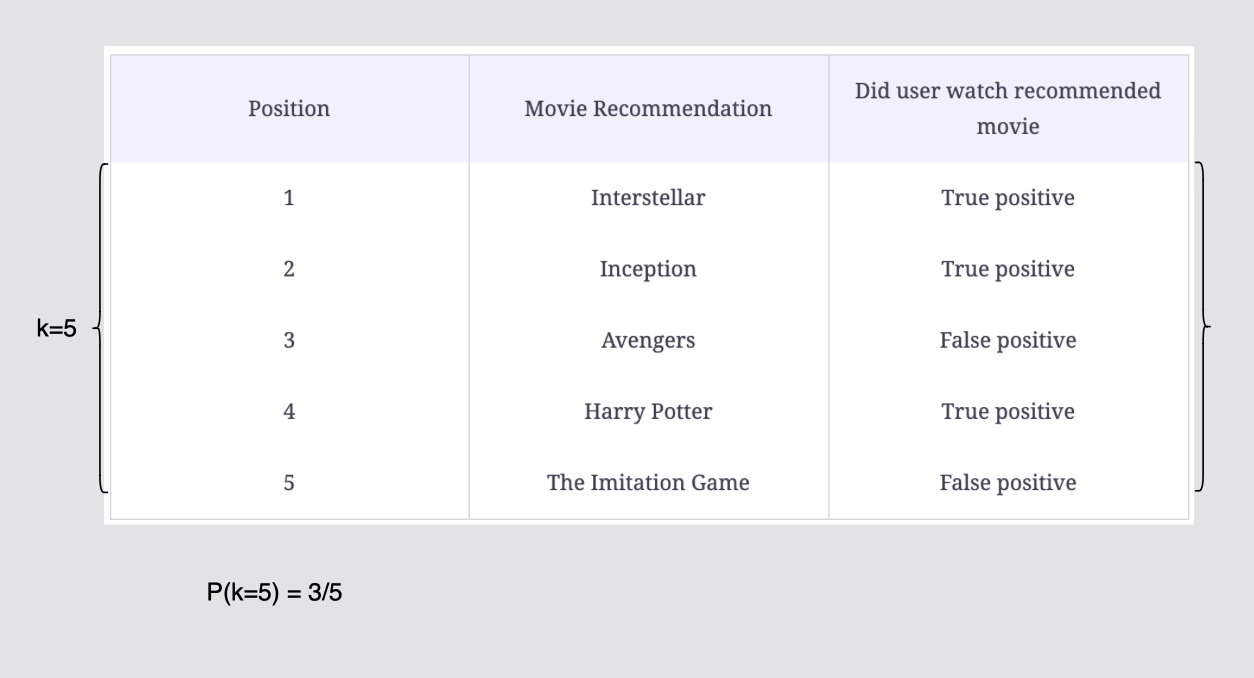Image resolution: width=1254 pixels, height=678 pixels.
Task: Select the Inception movie cell
Action: 648,269
